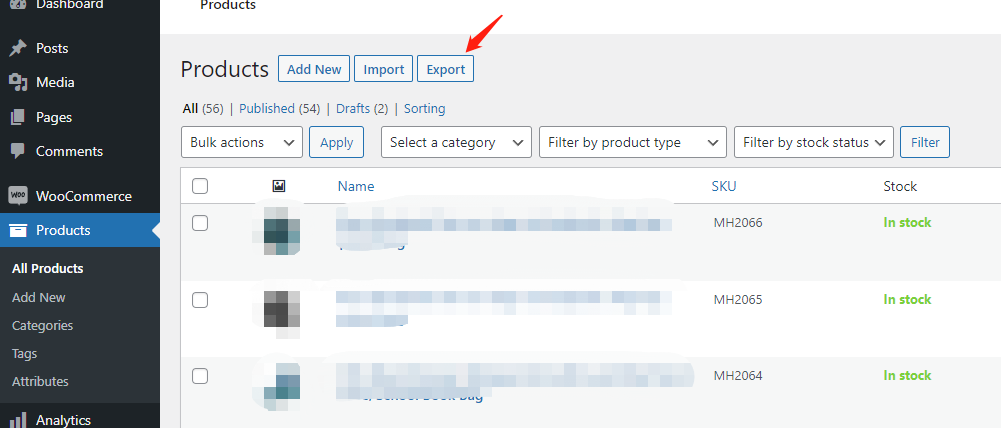This screenshot has width=1001, height=428.
Task: Click the SKU value MH2064
Action: [x=738, y=376]
